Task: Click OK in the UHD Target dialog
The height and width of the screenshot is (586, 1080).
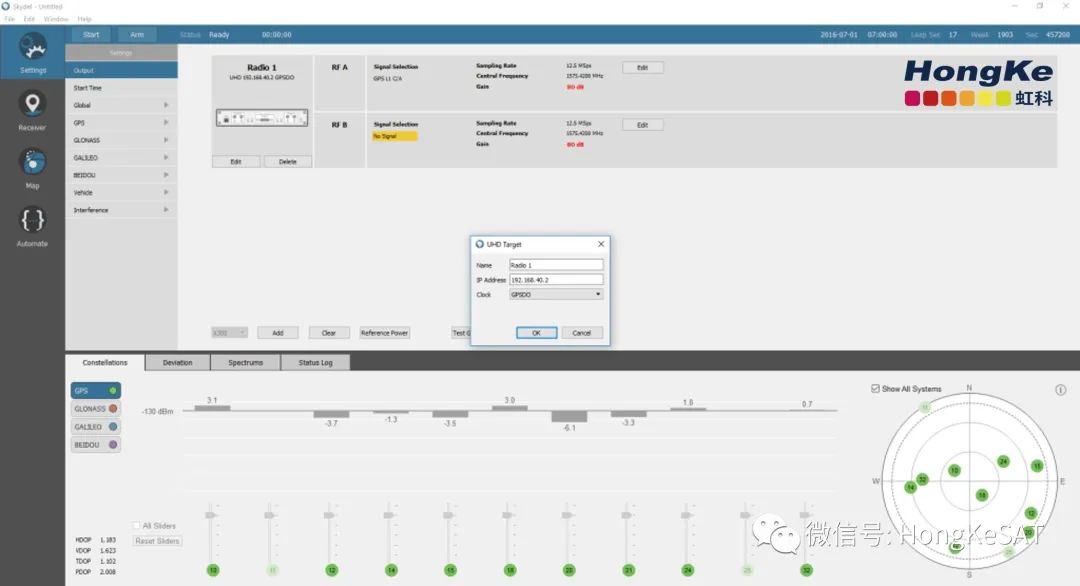Action: pos(537,333)
